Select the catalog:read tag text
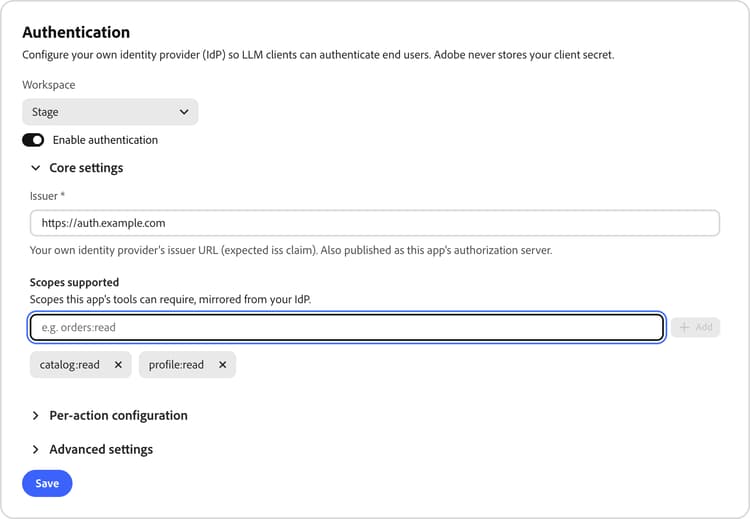 [x=69, y=364]
